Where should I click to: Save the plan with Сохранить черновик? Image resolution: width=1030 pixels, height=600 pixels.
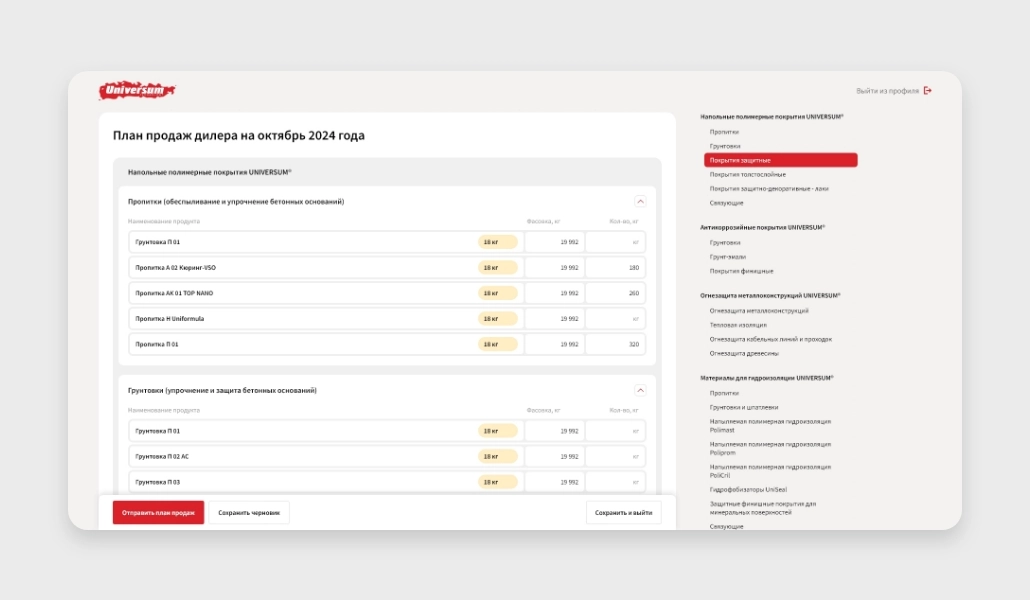(249, 513)
